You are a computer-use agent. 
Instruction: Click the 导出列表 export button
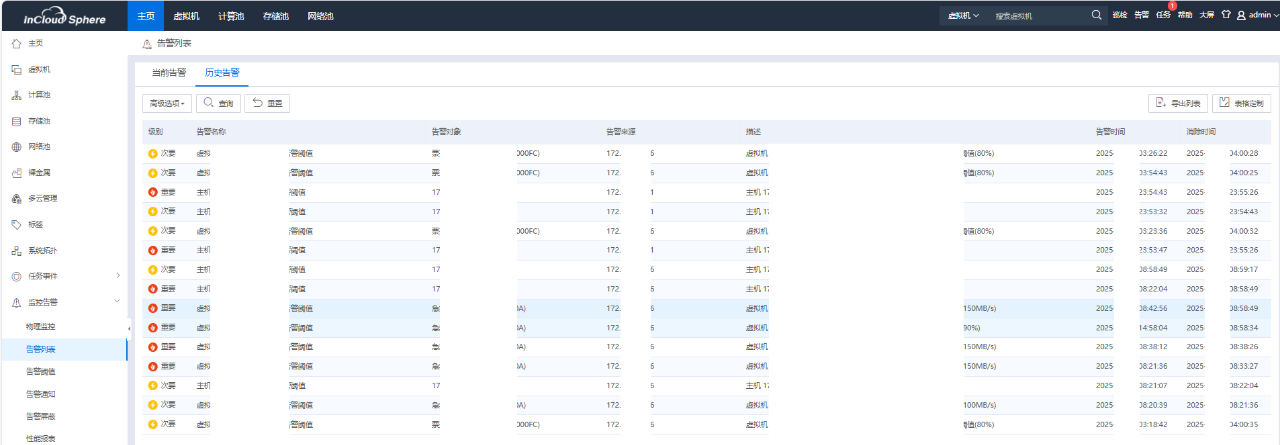[1177, 103]
